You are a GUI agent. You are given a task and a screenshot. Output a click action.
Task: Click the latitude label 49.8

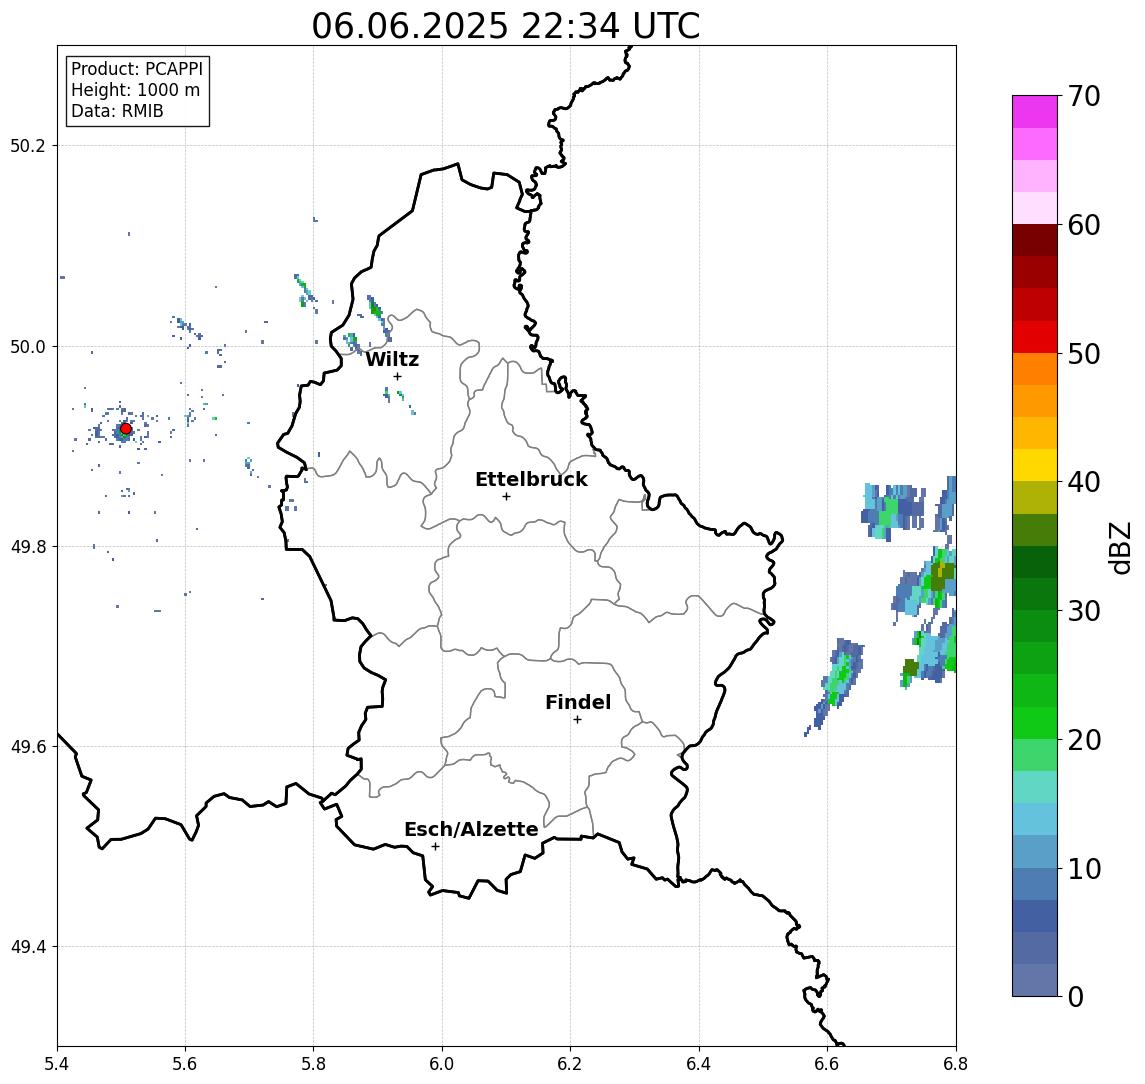[28, 546]
